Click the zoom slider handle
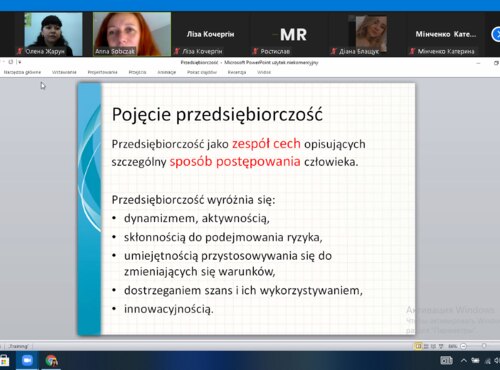Screen dimensions: 500x370 click(484, 346)
